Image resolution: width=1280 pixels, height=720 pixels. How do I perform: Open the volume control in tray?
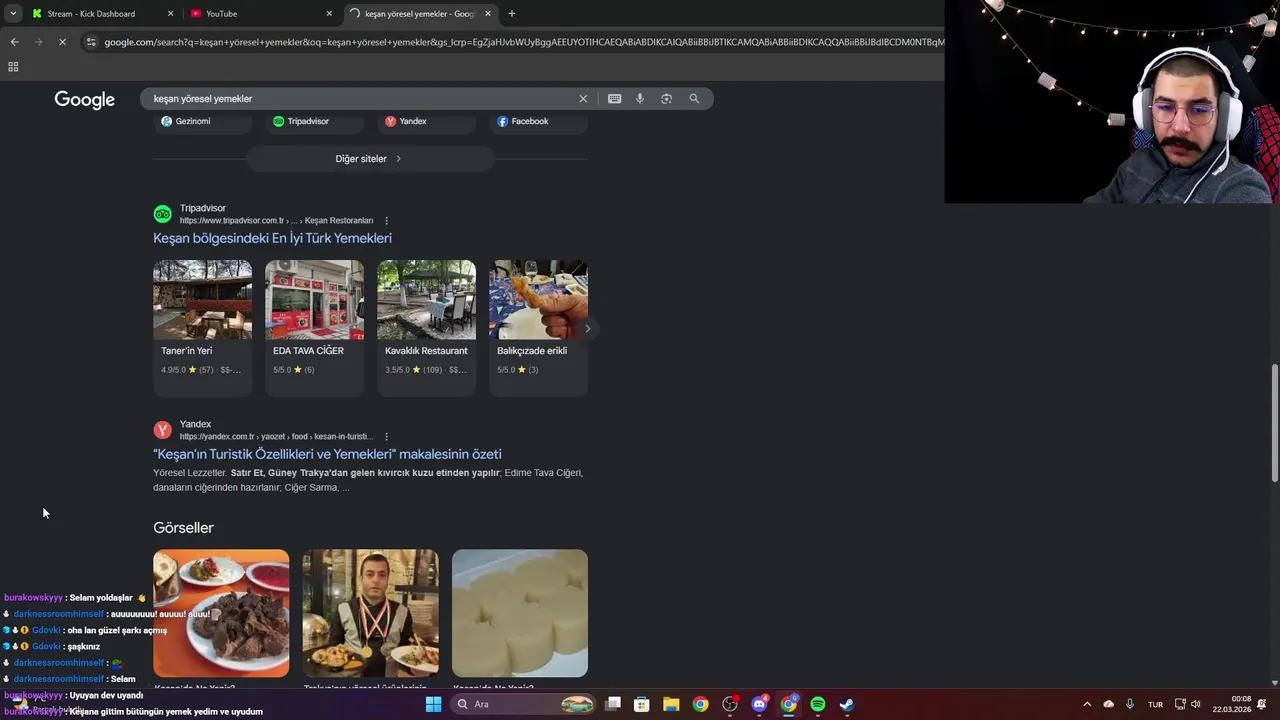click(1196, 704)
